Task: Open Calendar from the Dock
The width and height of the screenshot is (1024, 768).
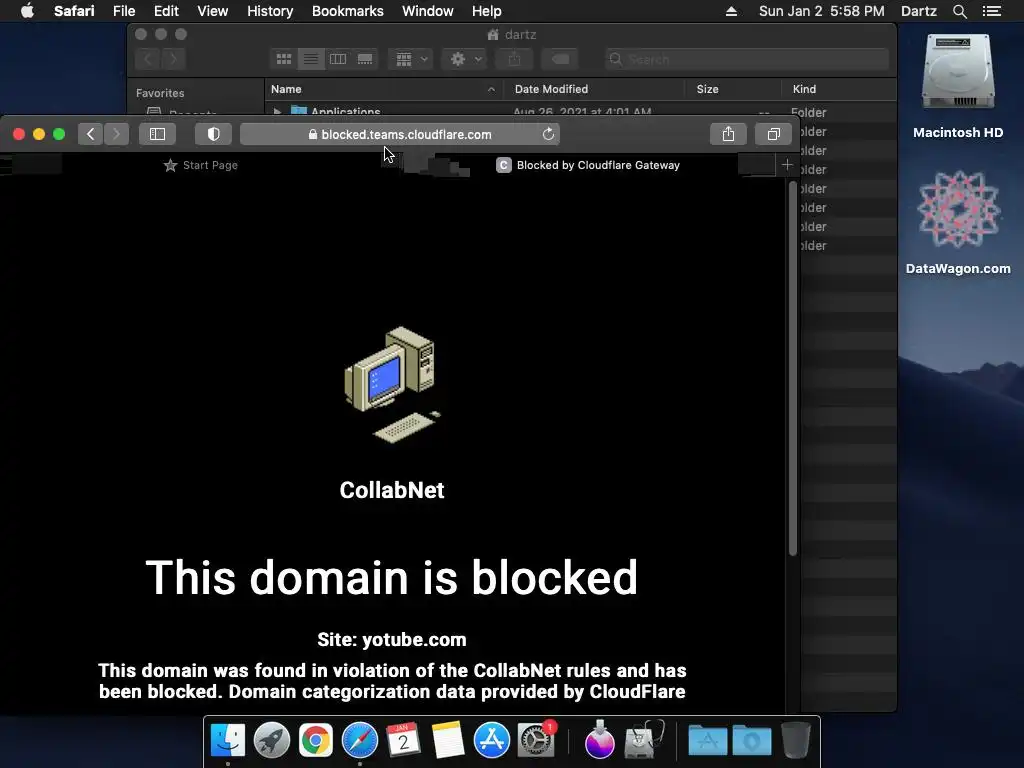Action: [404, 740]
